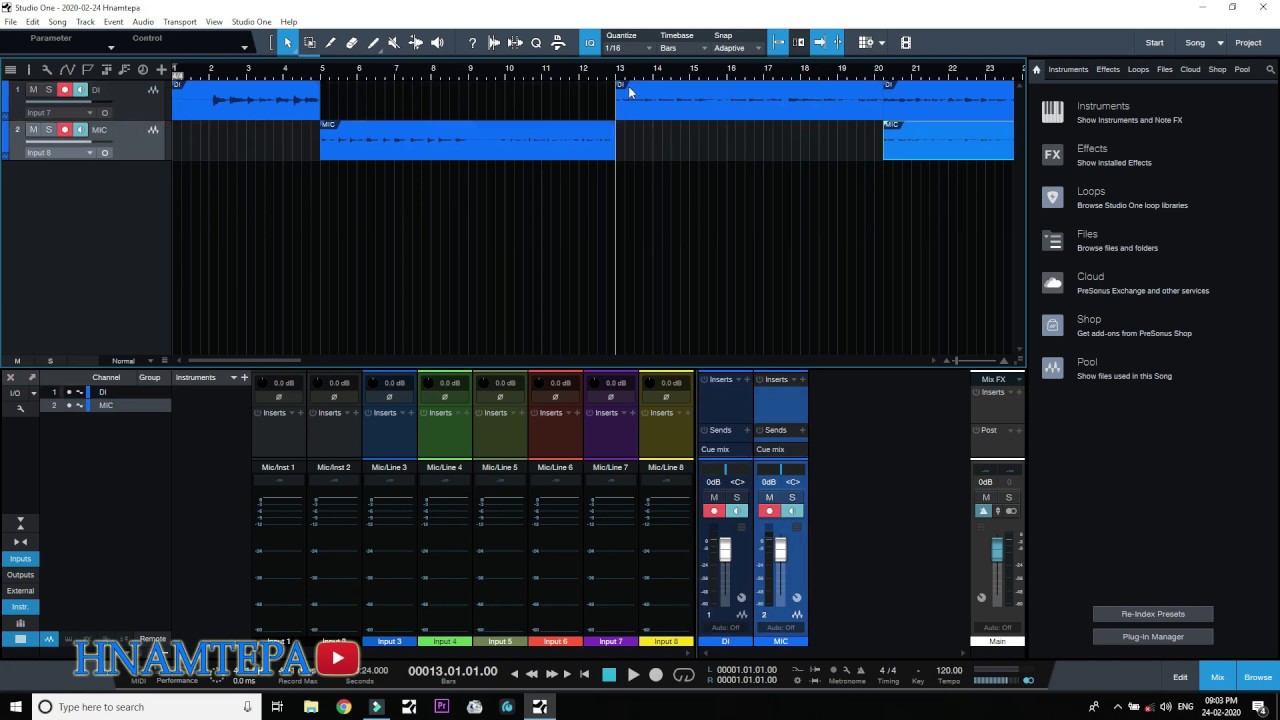Open the tempo track clock icon
Screen dimensions: 1280x720
[142, 70]
